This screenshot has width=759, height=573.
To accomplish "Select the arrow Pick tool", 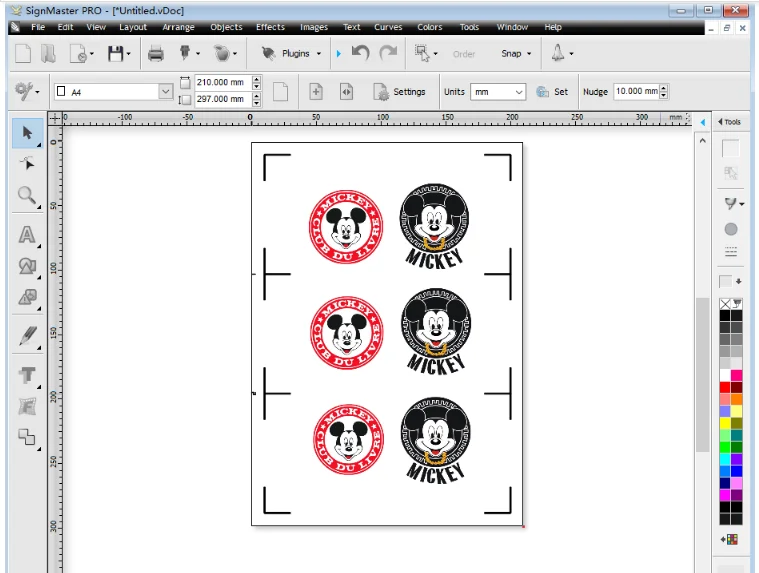I will (x=27, y=133).
